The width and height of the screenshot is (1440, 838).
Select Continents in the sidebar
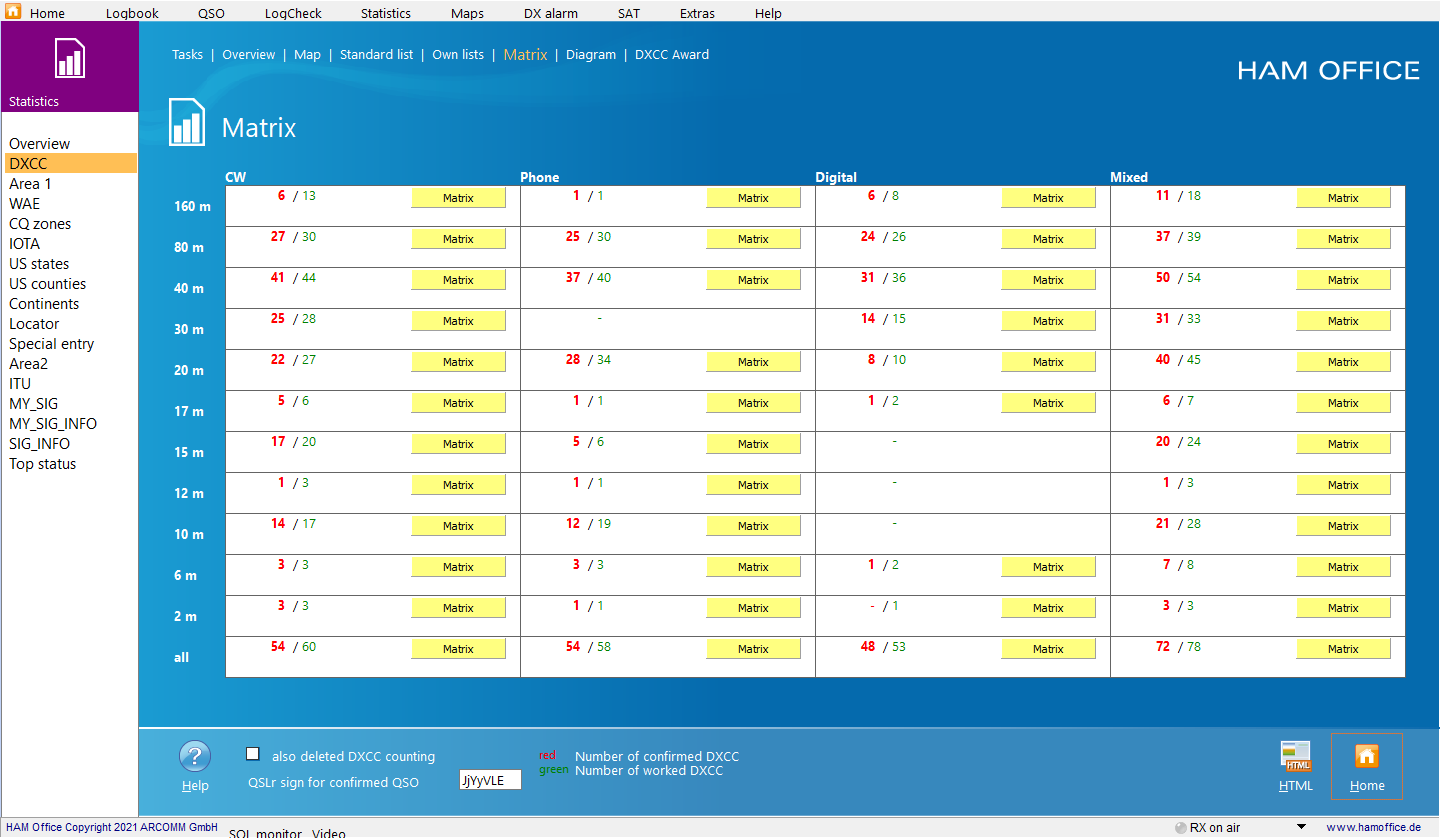click(x=44, y=304)
